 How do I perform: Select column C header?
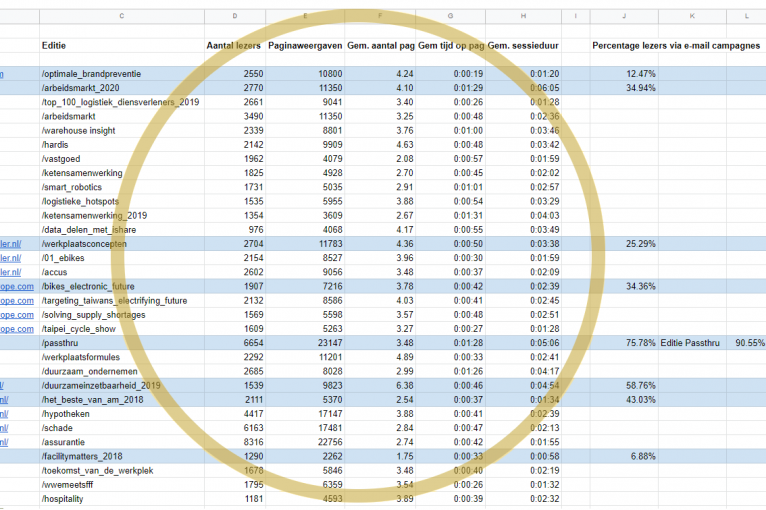coord(121,16)
